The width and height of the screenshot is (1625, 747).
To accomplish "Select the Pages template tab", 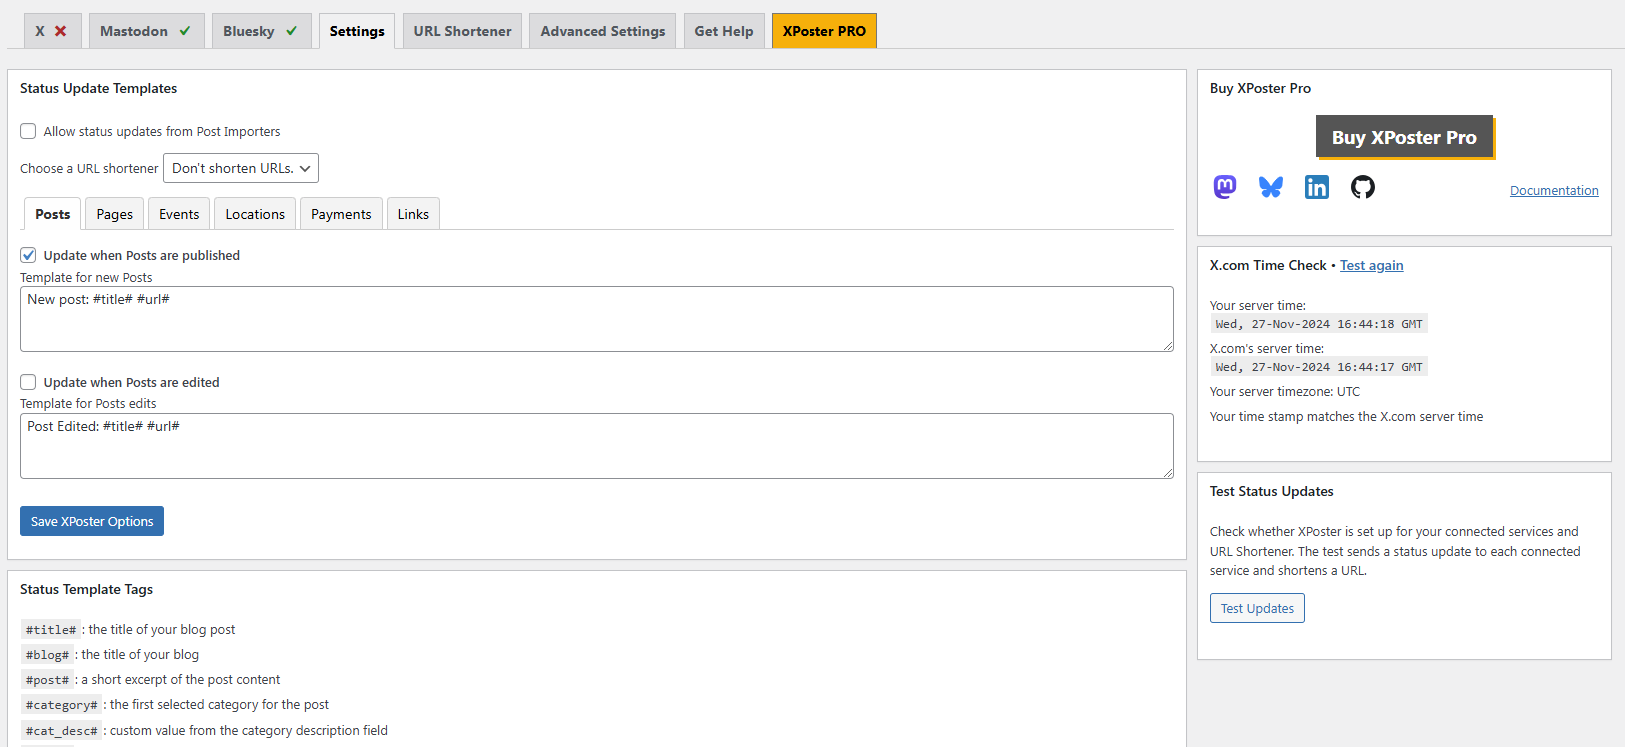I will [115, 214].
